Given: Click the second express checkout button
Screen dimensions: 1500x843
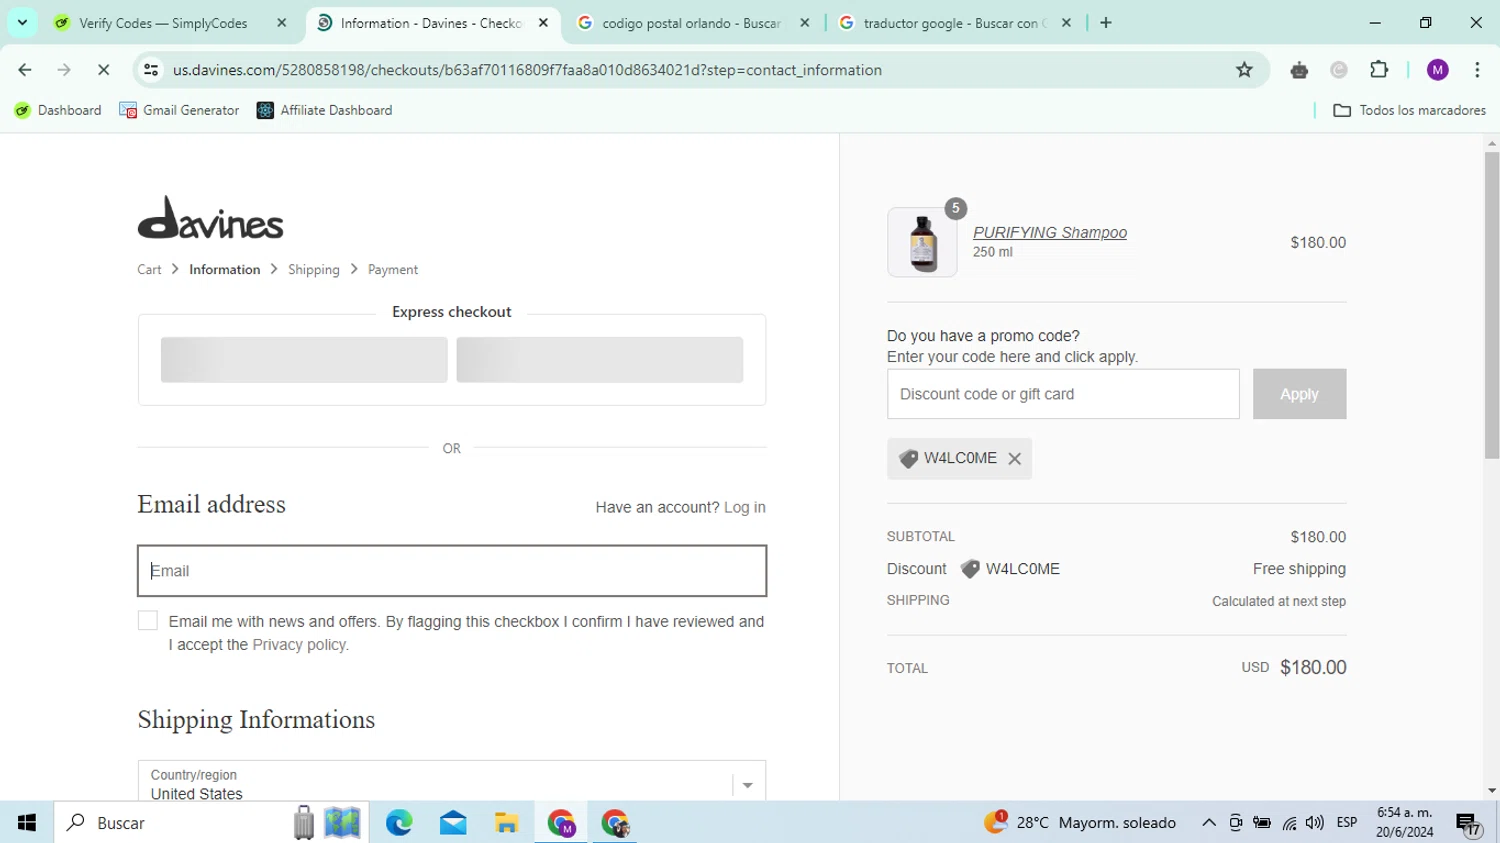Looking at the screenshot, I should click(x=600, y=360).
